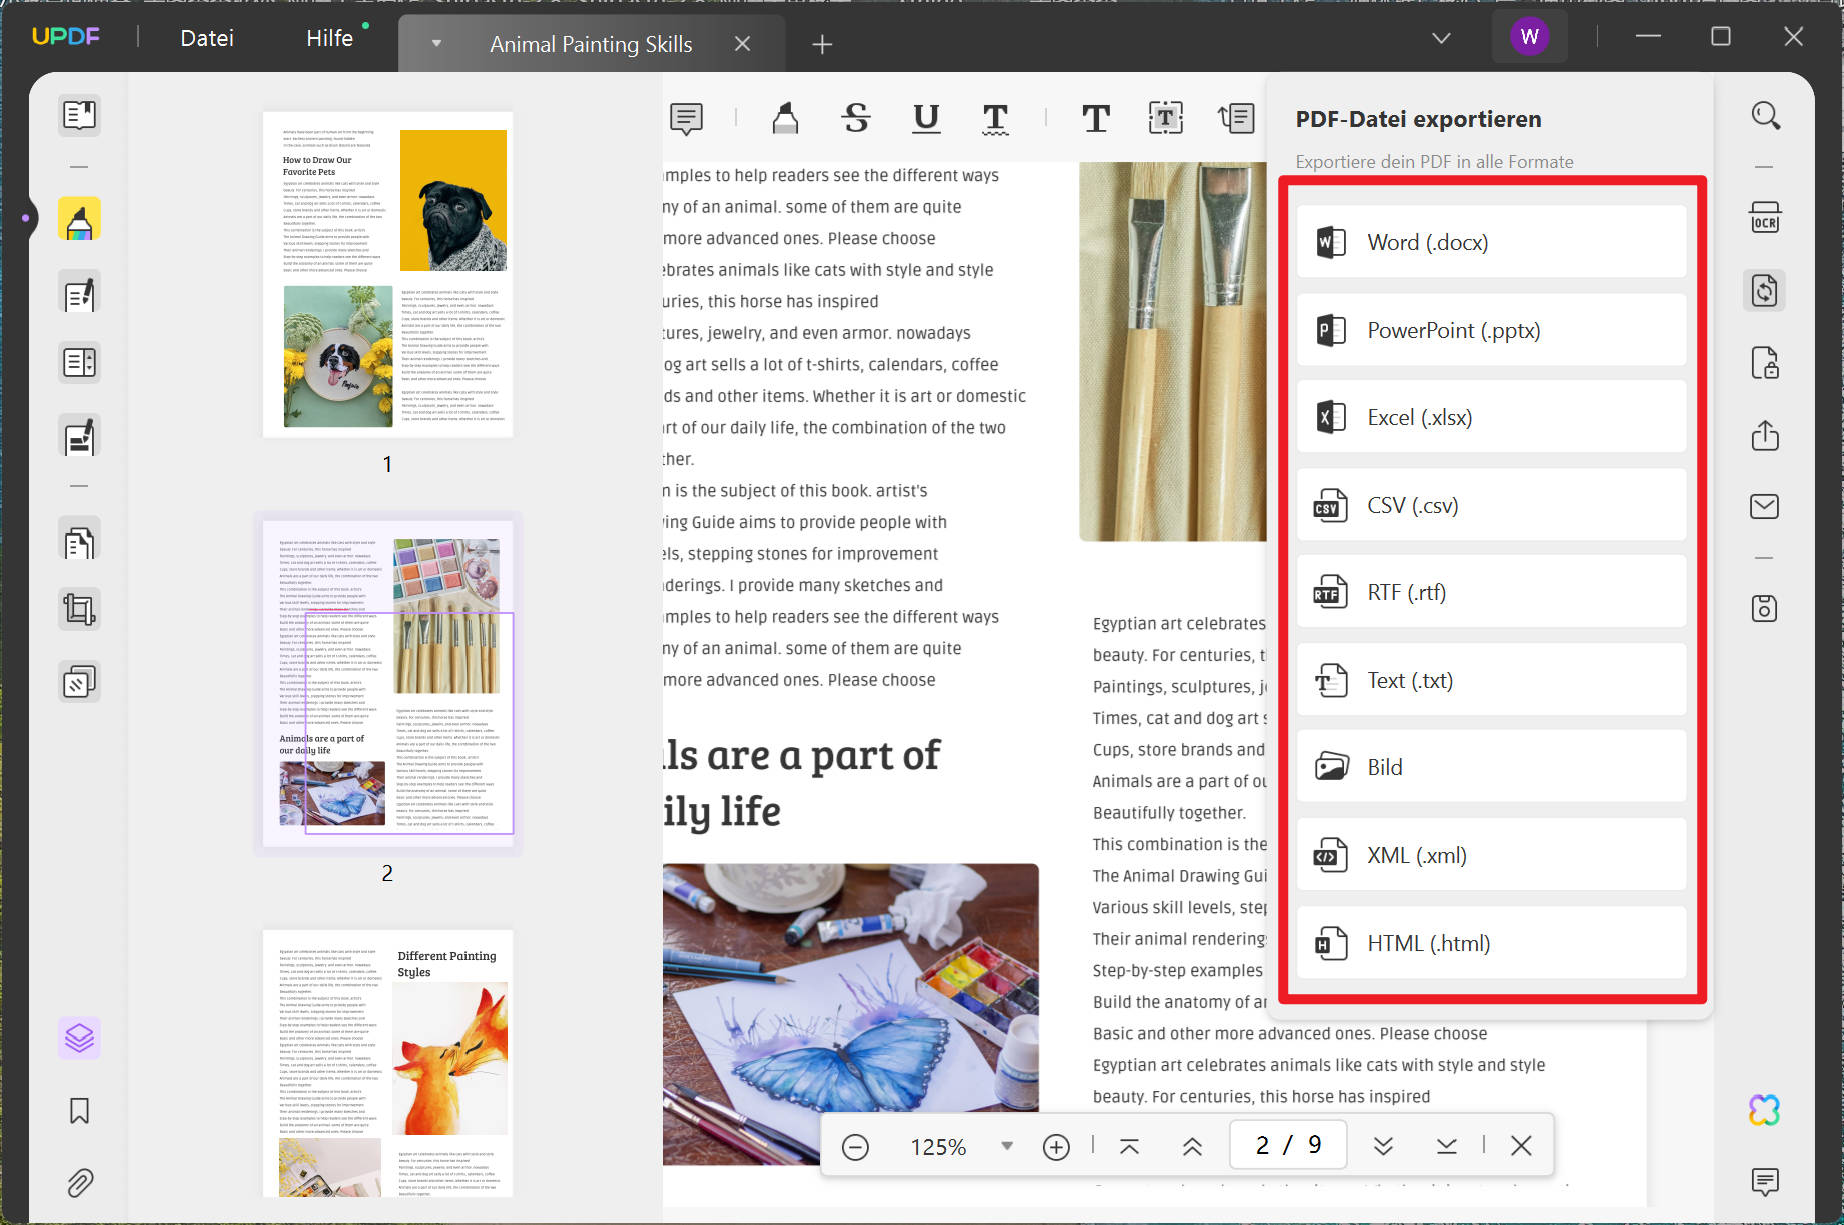Open the protect PDF lock icon
This screenshot has width=1844, height=1225.
1764,363
